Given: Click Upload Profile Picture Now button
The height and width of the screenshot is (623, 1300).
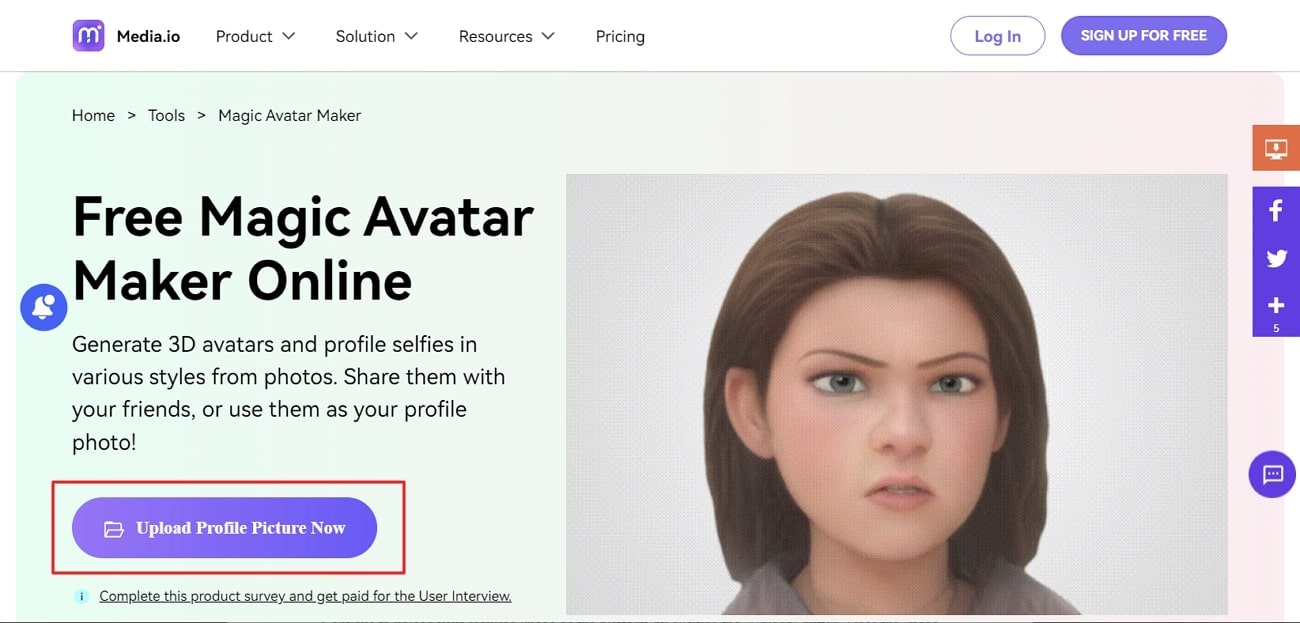Looking at the screenshot, I should coord(224,528).
